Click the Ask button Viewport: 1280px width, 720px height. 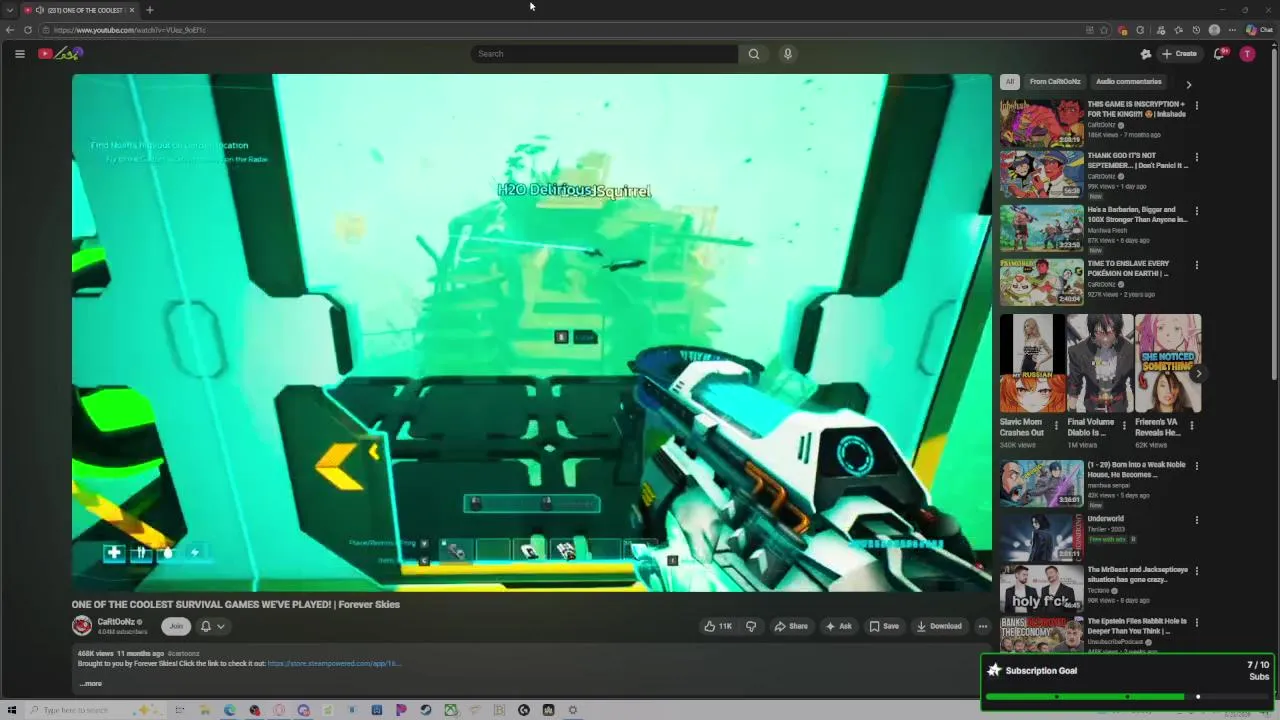(838, 626)
